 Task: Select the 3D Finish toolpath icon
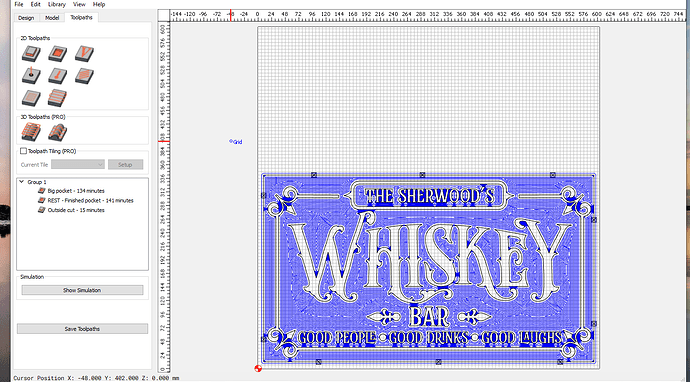click(x=58, y=132)
